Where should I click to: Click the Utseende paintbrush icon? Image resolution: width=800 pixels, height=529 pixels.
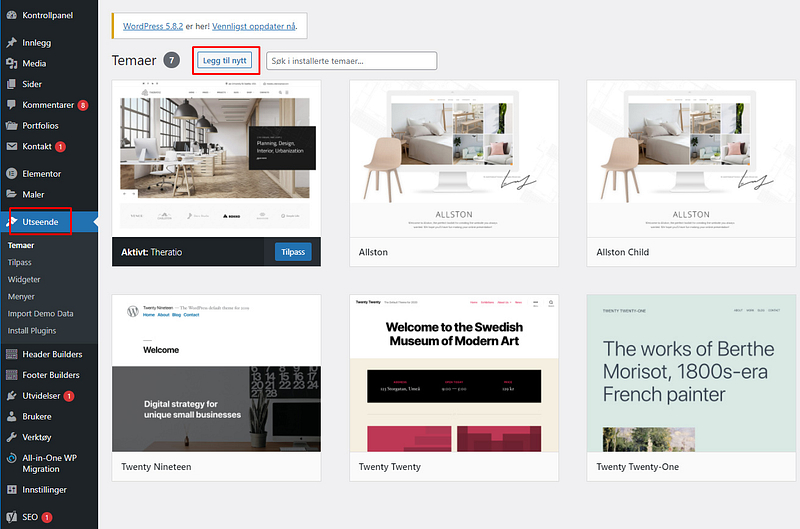[x=12, y=222]
